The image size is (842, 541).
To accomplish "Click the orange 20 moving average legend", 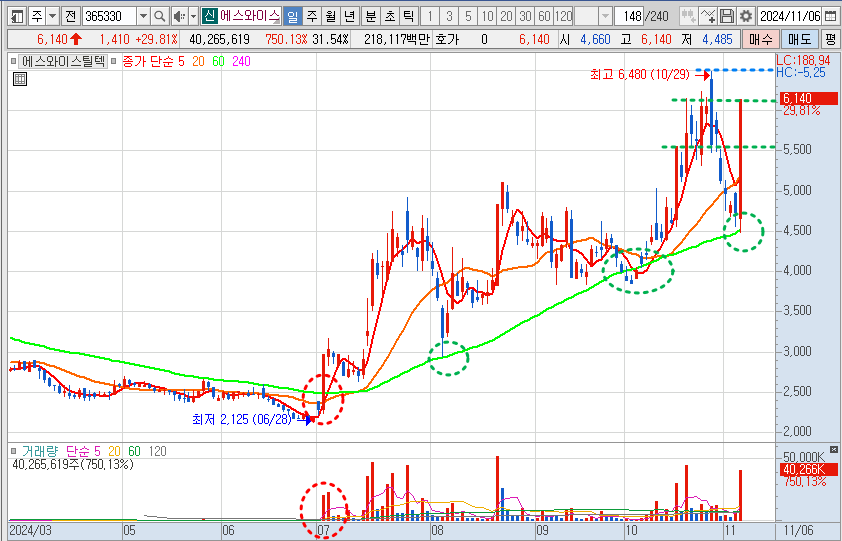I will point(198,61).
